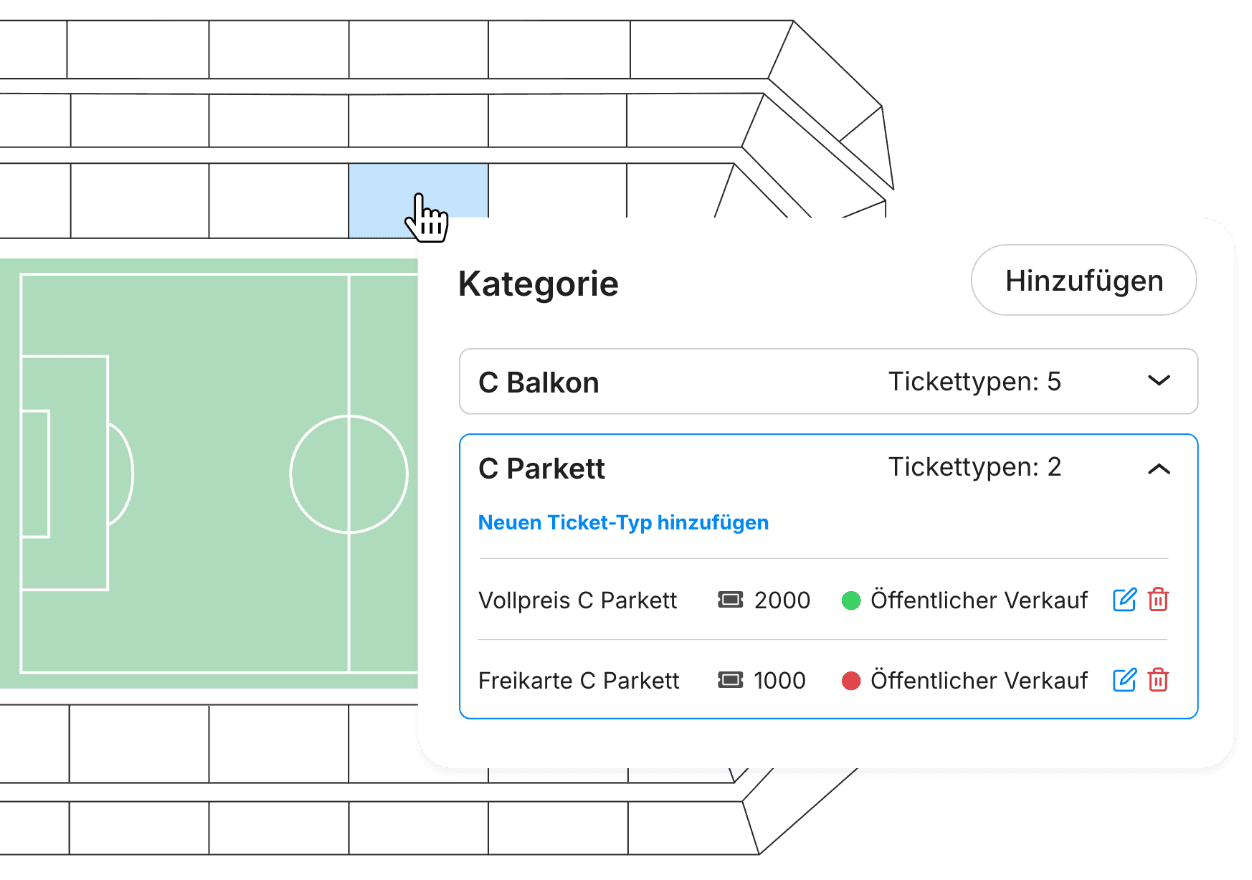This screenshot has width=1252, height=880.
Task: Delete the Freikarte C Parkett ticket type
Action: point(1158,681)
